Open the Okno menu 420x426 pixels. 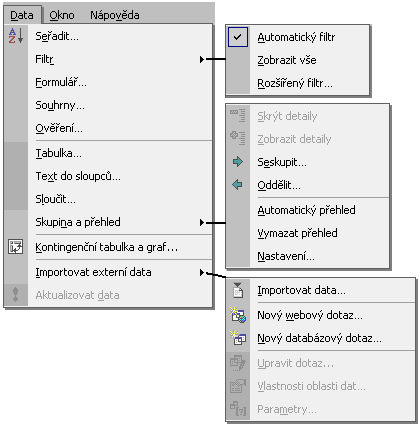coord(62,15)
